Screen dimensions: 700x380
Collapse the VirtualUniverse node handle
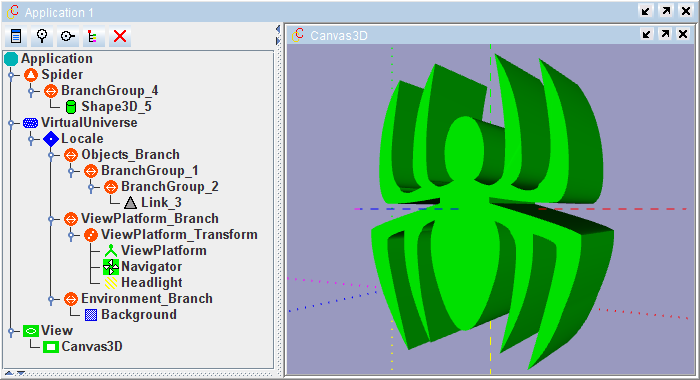coord(11,123)
